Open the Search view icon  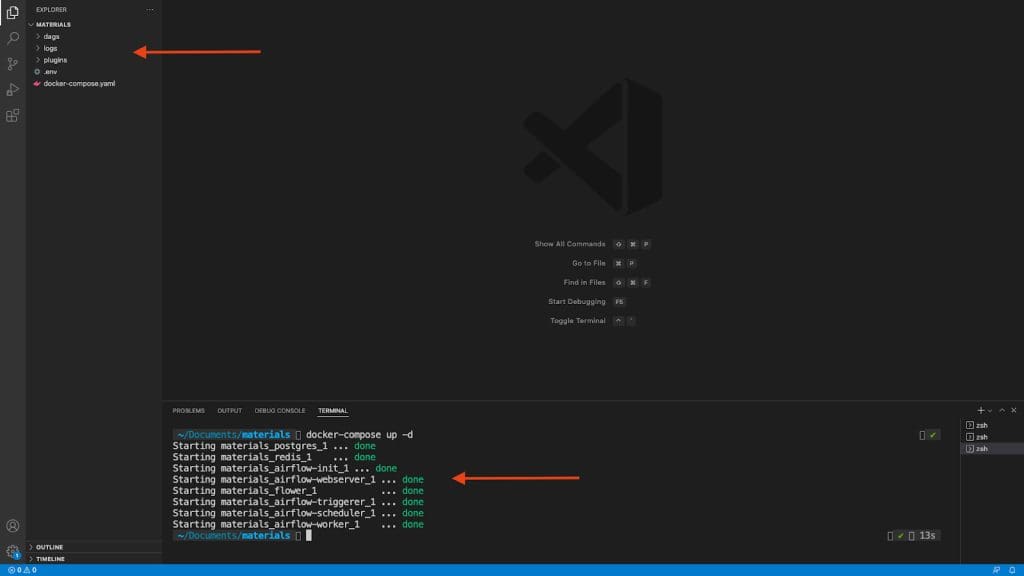click(13, 38)
